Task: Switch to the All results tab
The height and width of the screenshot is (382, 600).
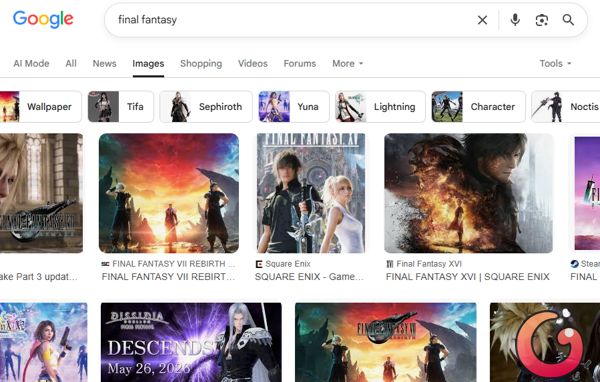Action: (x=71, y=64)
